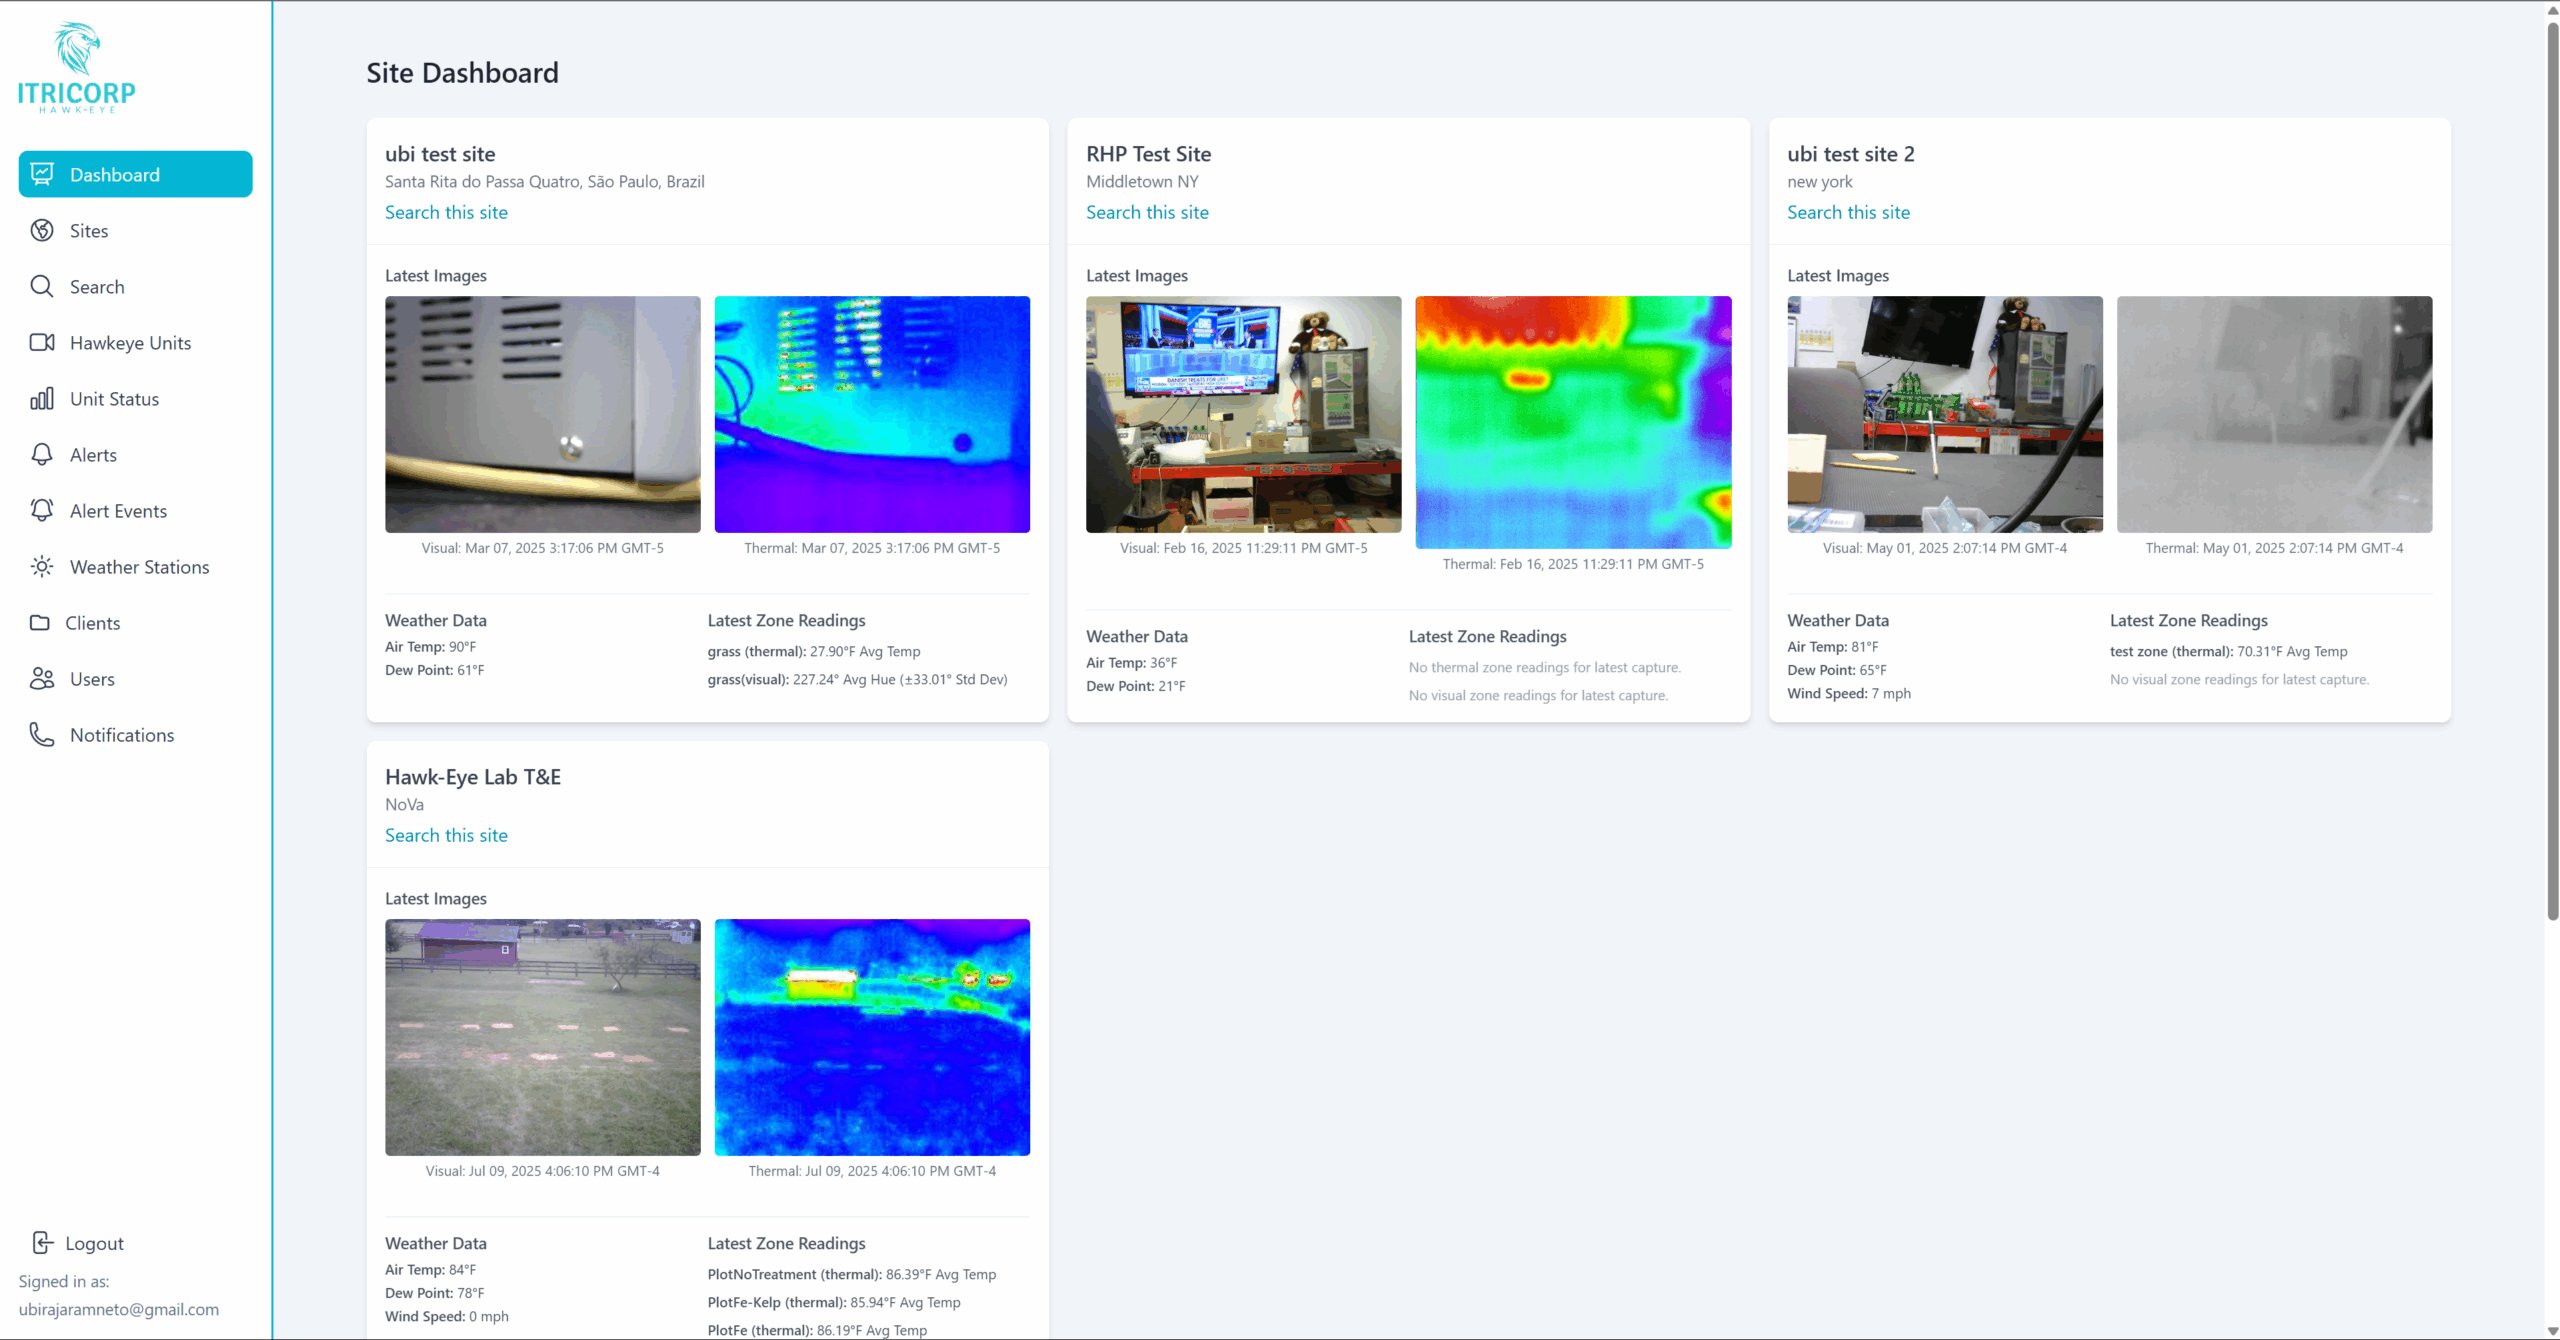The image size is (2560, 1340).
Task: Click the Unit Status bar chart icon
Action: coord(42,399)
